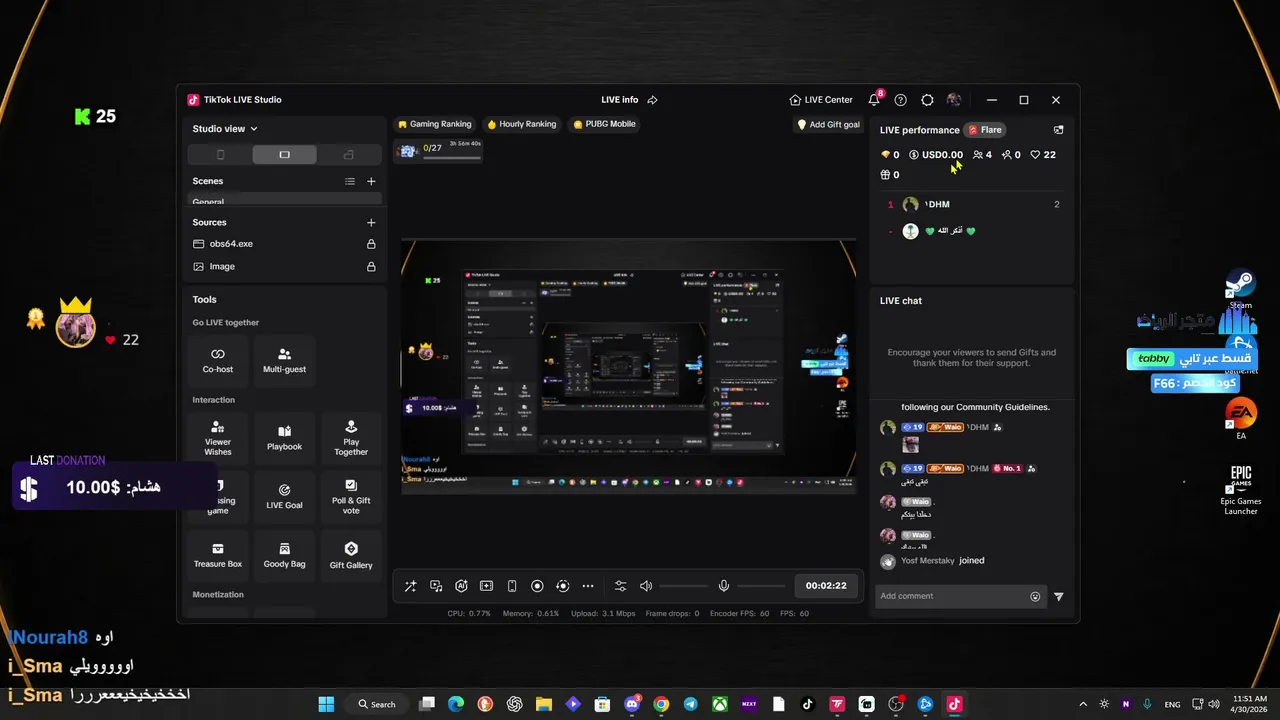Open LIVE info in title bar
This screenshot has height=720, width=1280.
(x=619, y=100)
